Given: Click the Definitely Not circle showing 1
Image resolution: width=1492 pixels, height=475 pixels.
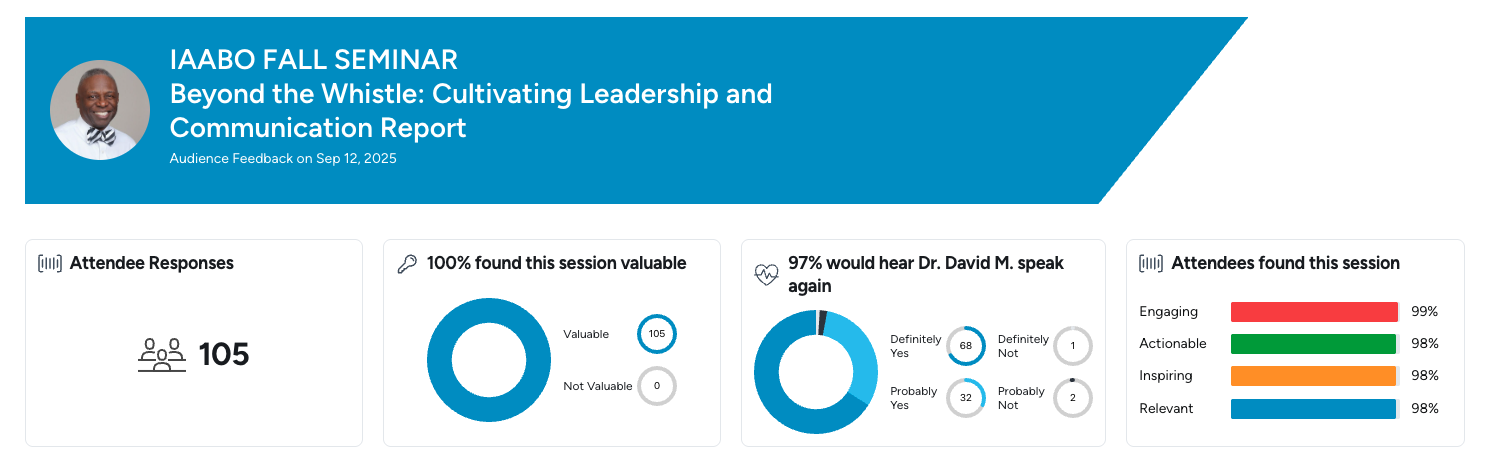Looking at the screenshot, I should pyautogui.click(x=1073, y=346).
